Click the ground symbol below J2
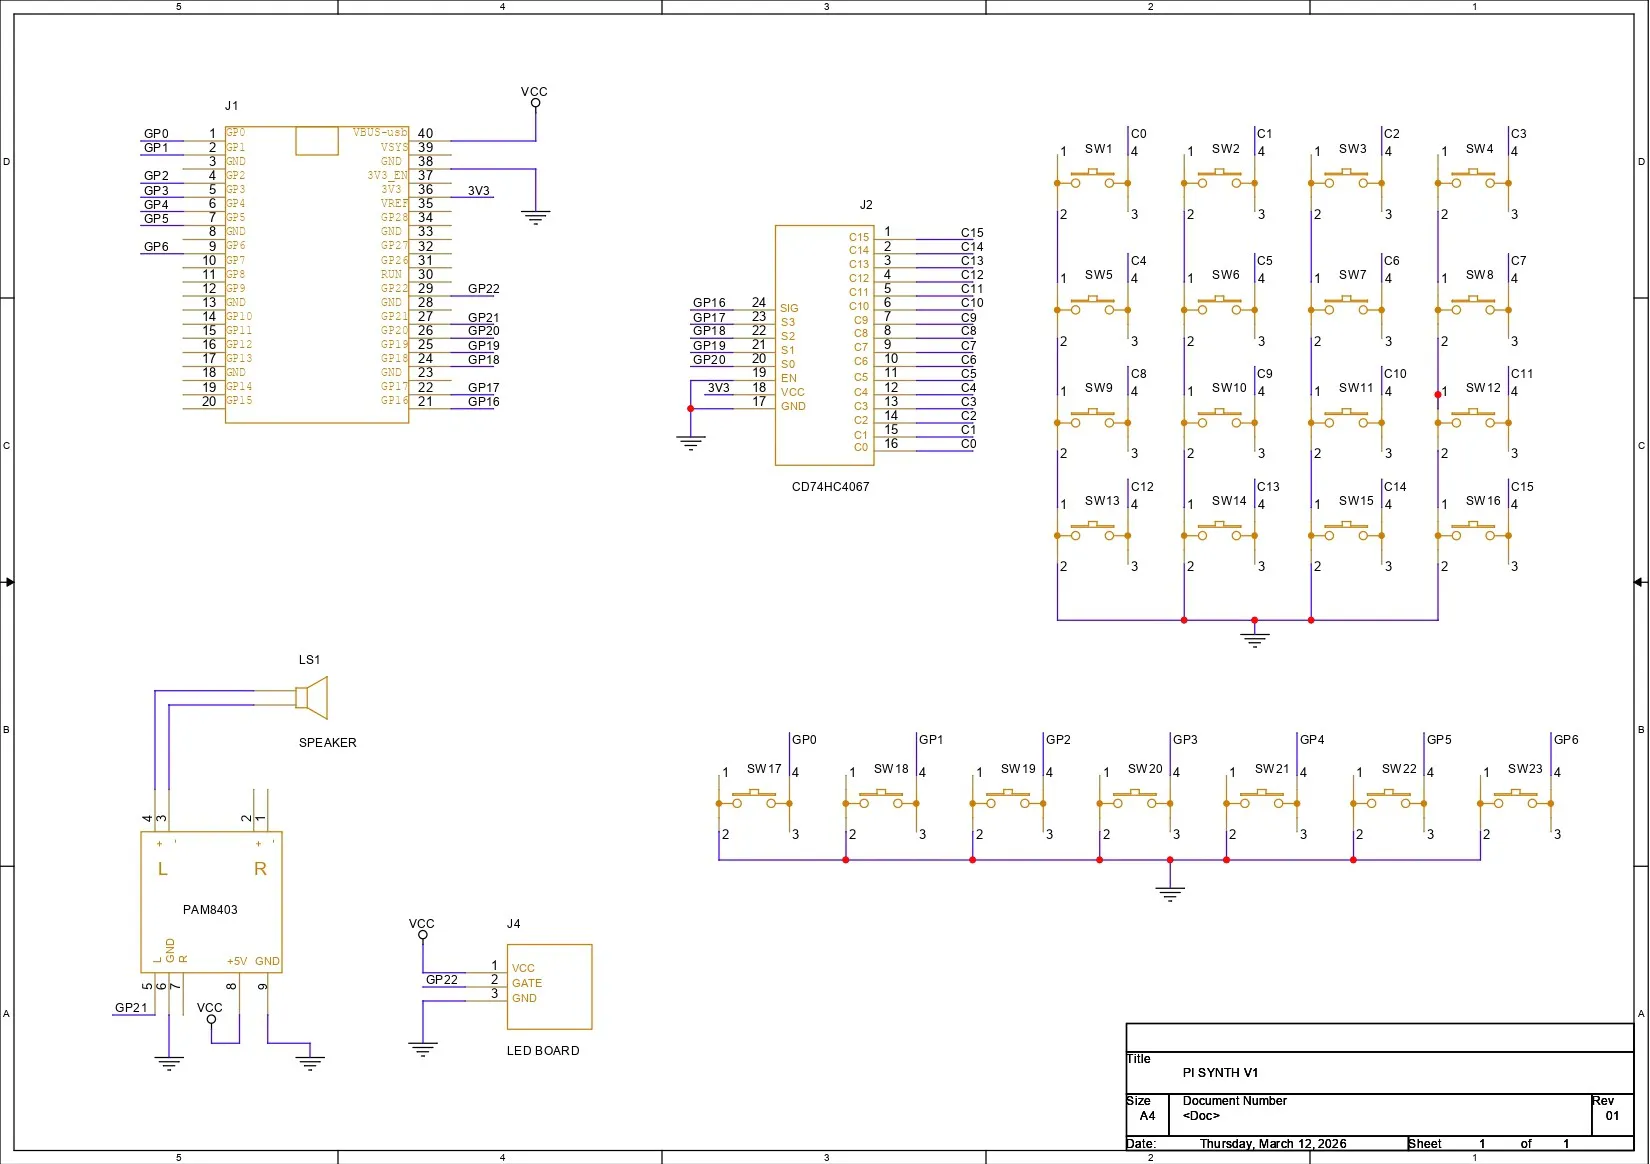This screenshot has width=1650, height=1164. (690, 441)
